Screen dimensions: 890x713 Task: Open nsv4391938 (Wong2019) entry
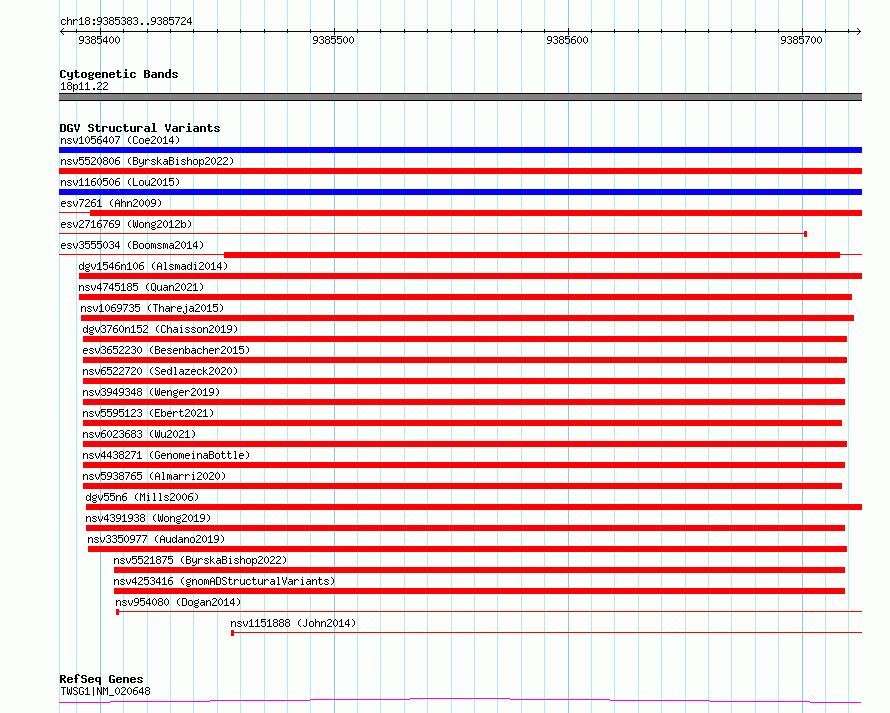[148, 518]
